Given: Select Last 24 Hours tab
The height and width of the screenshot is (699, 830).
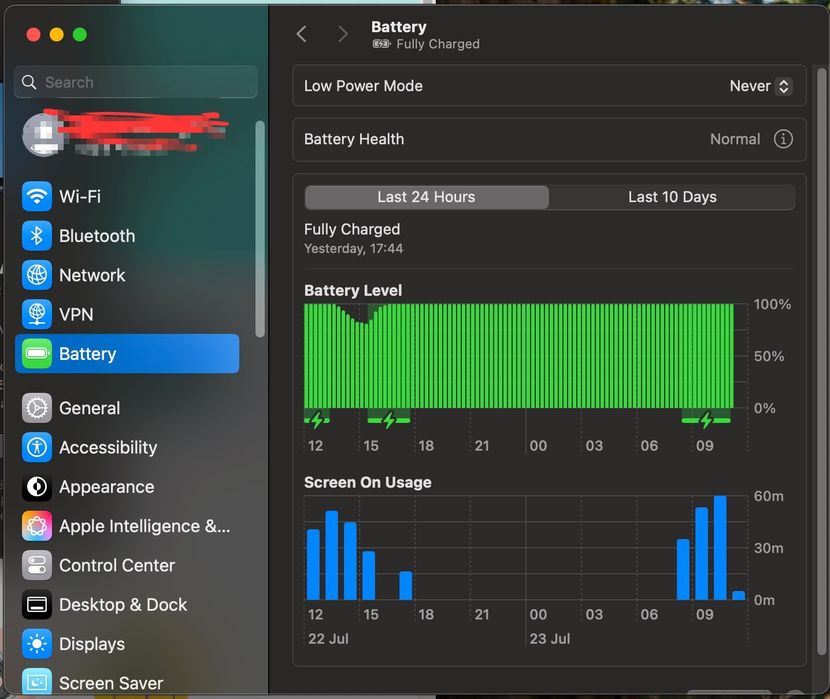Looking at the screenshot, I should pos(426,197).
